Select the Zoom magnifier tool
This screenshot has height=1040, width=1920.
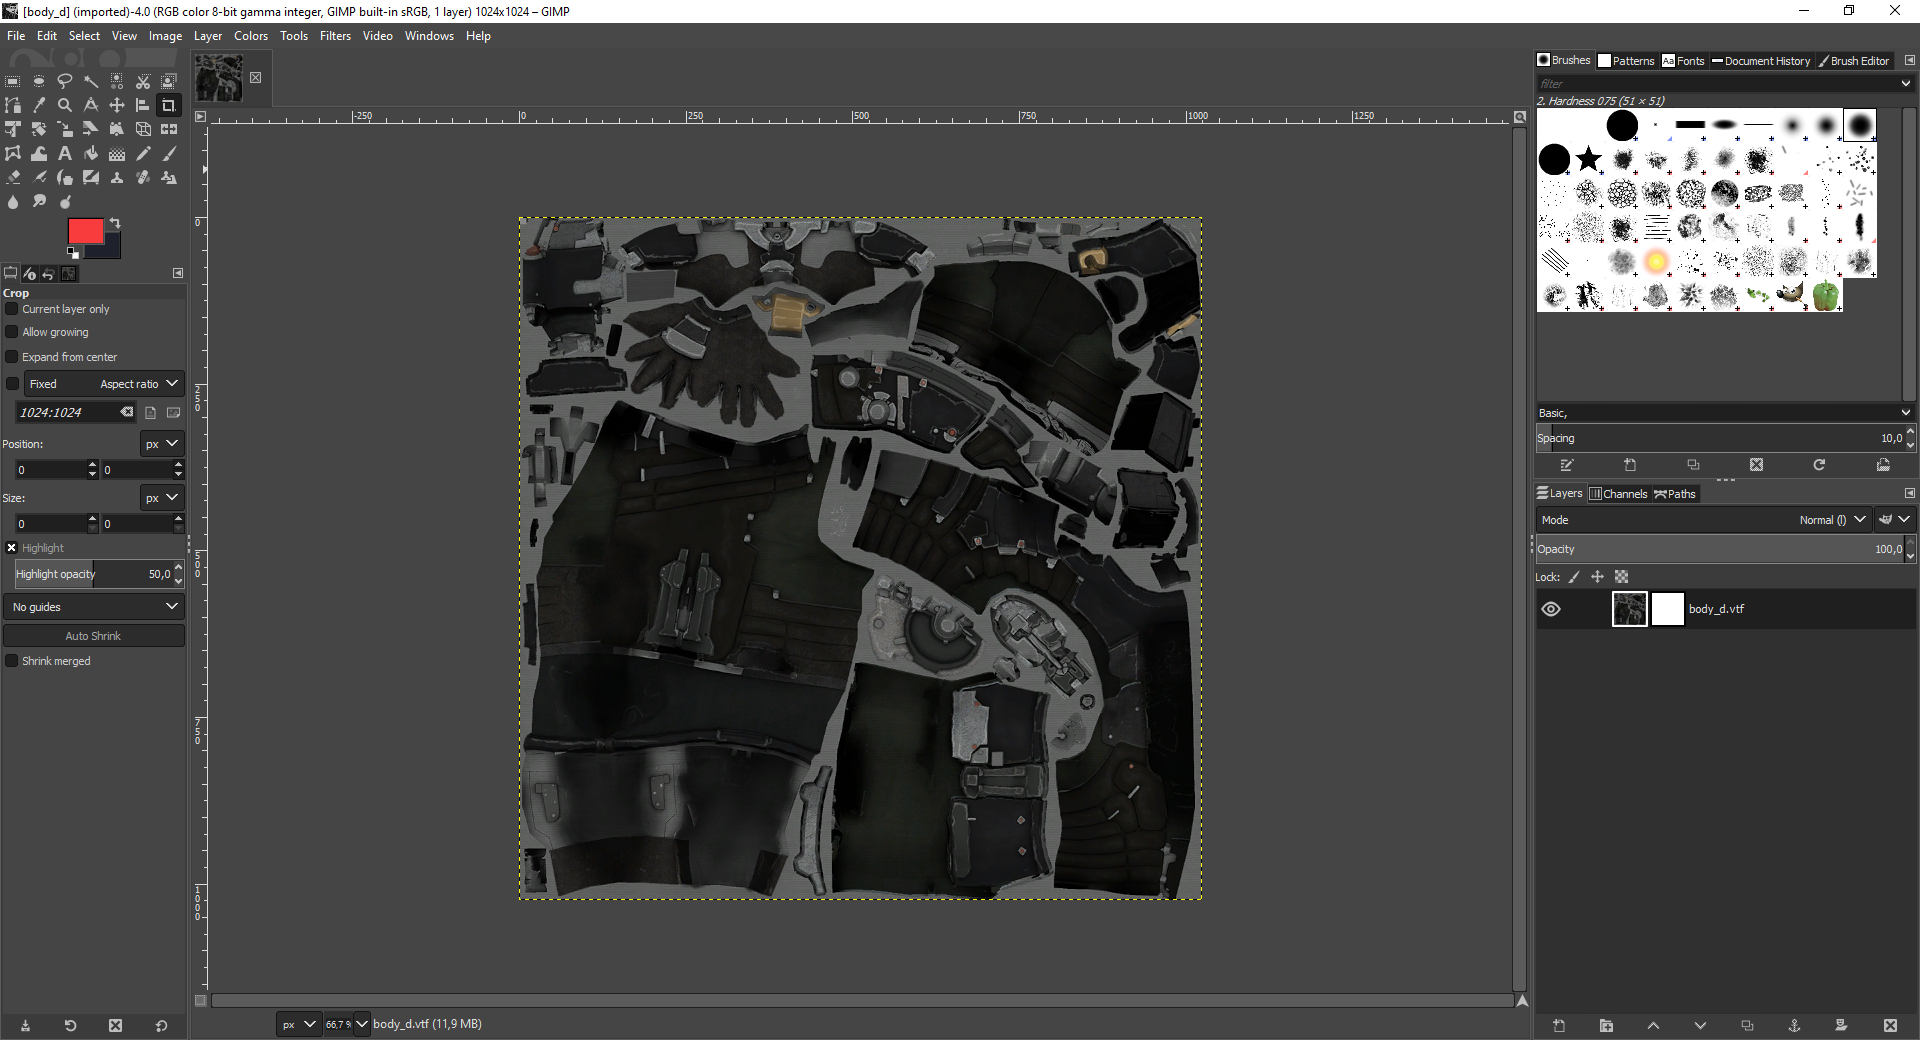(x=65, y=105)
